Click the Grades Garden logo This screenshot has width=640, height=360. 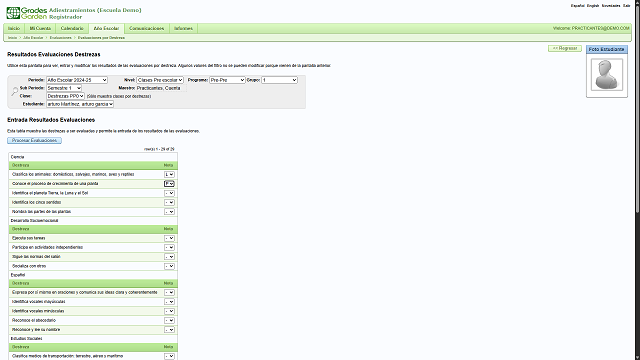tap(27, 13)
